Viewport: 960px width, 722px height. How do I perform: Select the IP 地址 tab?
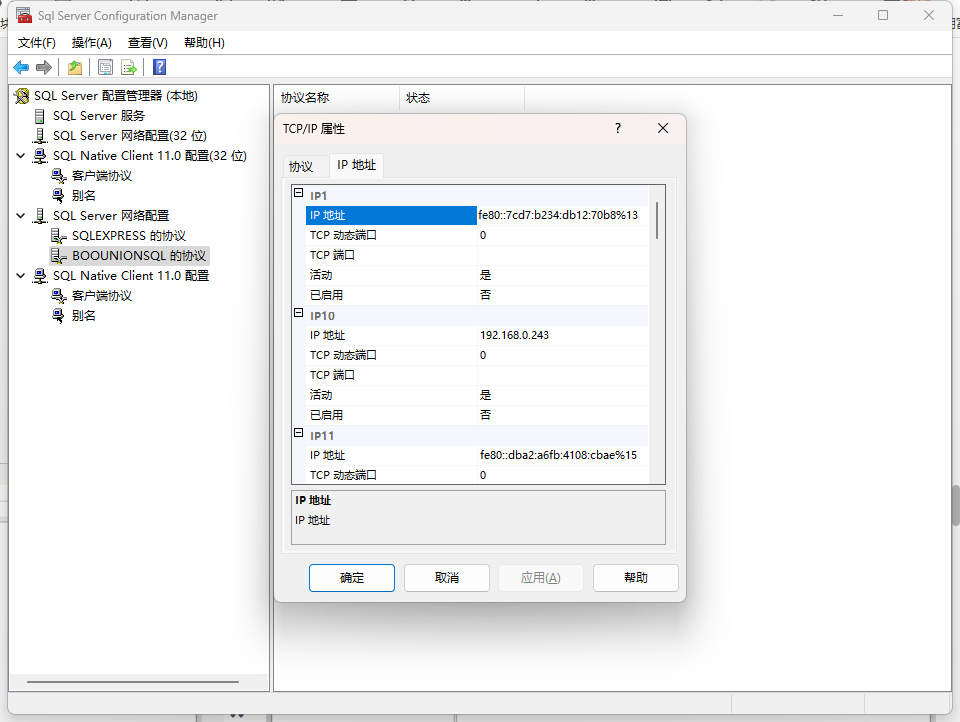pyautogui.click(x=356, y=165)
